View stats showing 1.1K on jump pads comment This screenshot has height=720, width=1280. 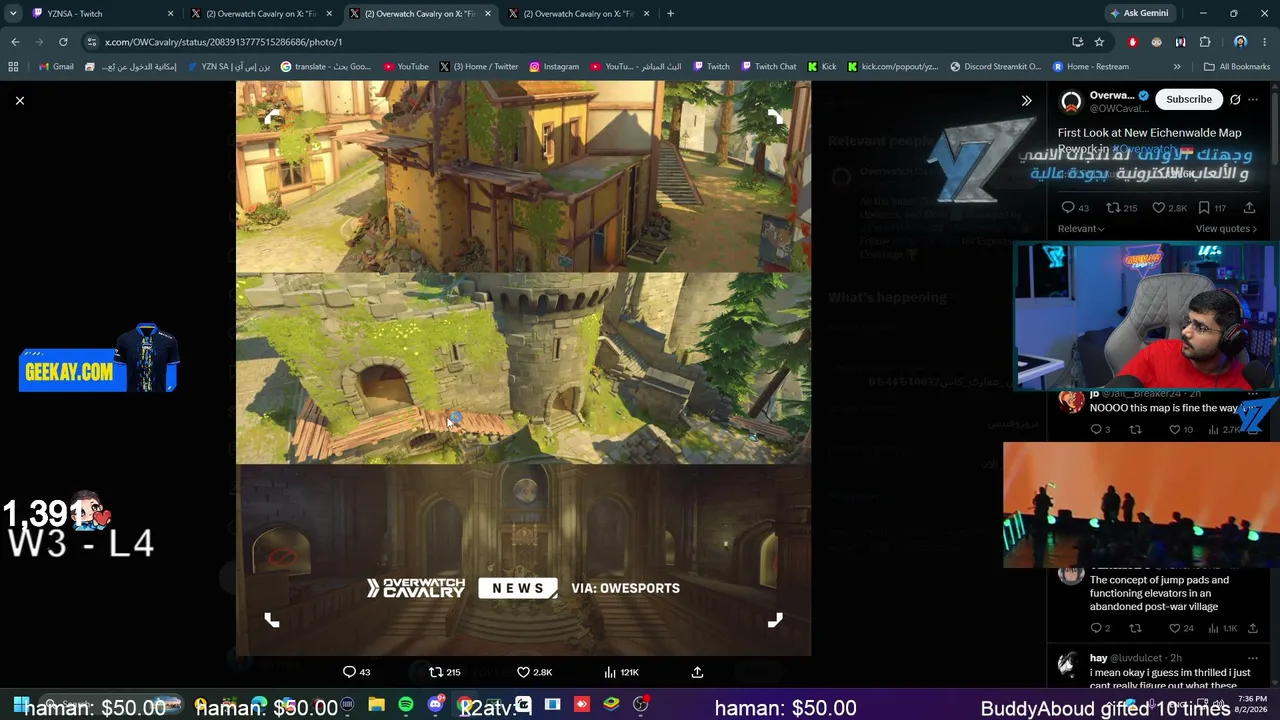coord(1225,628)
